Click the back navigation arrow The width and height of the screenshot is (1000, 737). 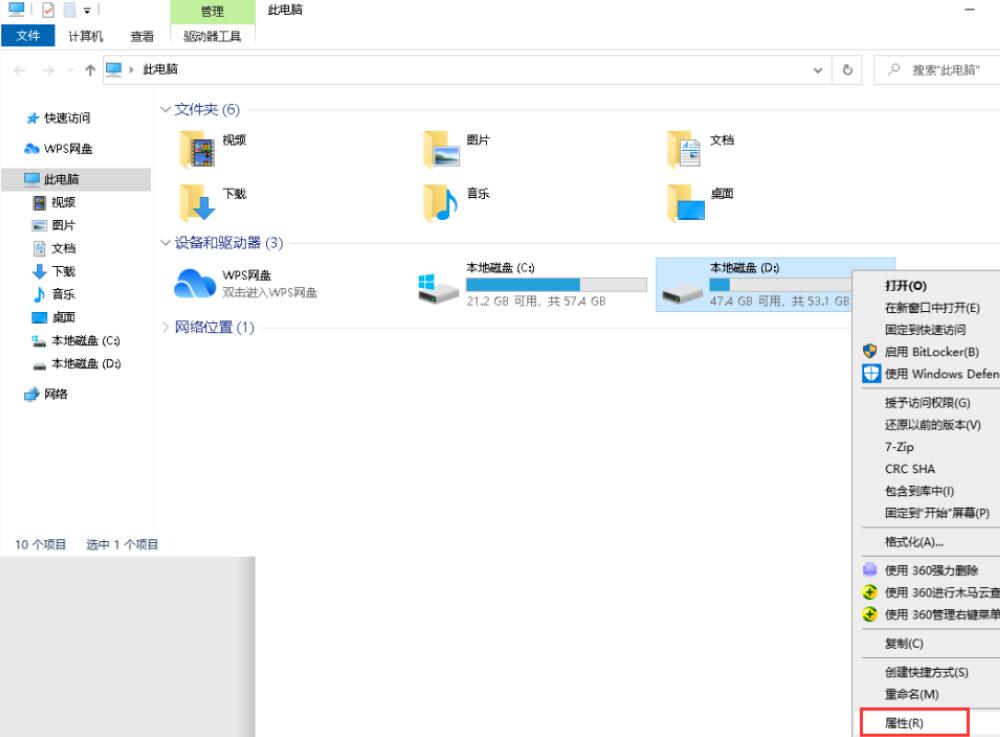click(20, 70)
